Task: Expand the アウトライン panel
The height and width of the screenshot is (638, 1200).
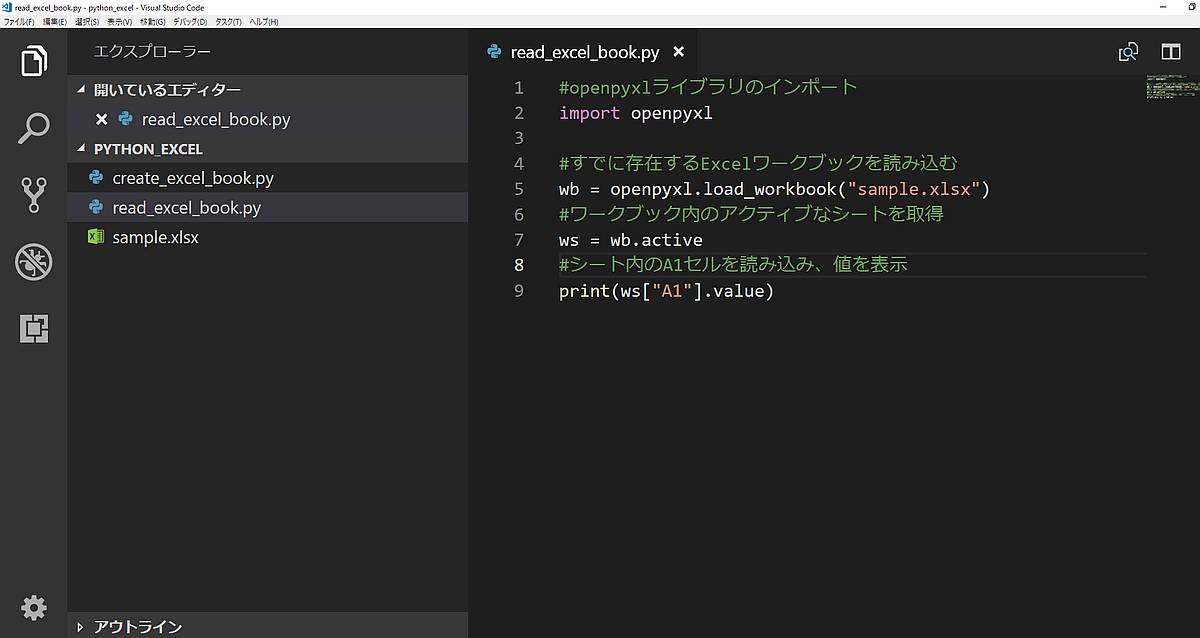Action: [x=82, y=625]
